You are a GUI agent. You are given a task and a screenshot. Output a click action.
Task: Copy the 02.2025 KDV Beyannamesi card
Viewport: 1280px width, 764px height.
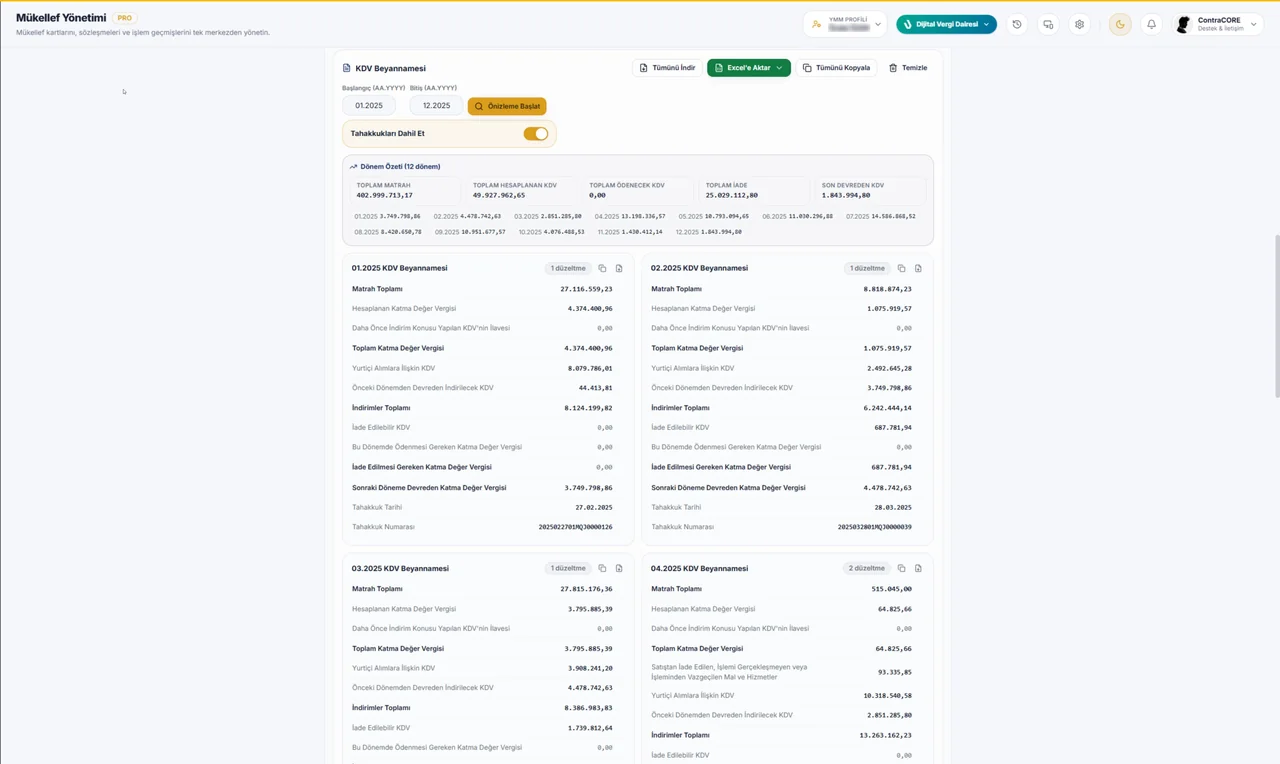click(x=901, y=268)
